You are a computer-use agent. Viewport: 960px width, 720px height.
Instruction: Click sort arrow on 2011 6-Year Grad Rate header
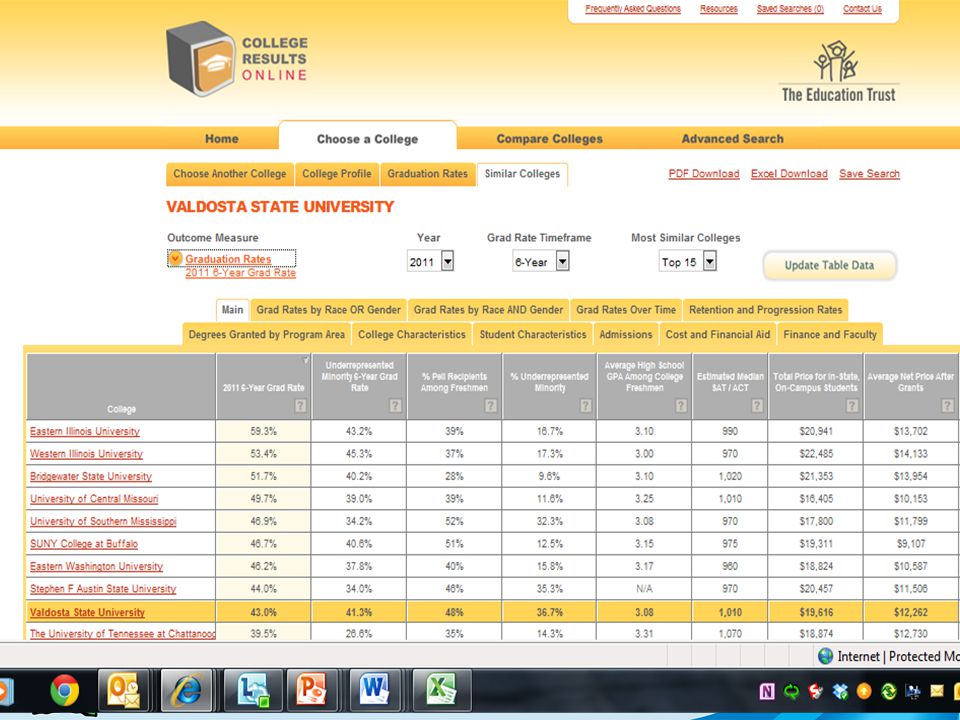coord(306,361)
